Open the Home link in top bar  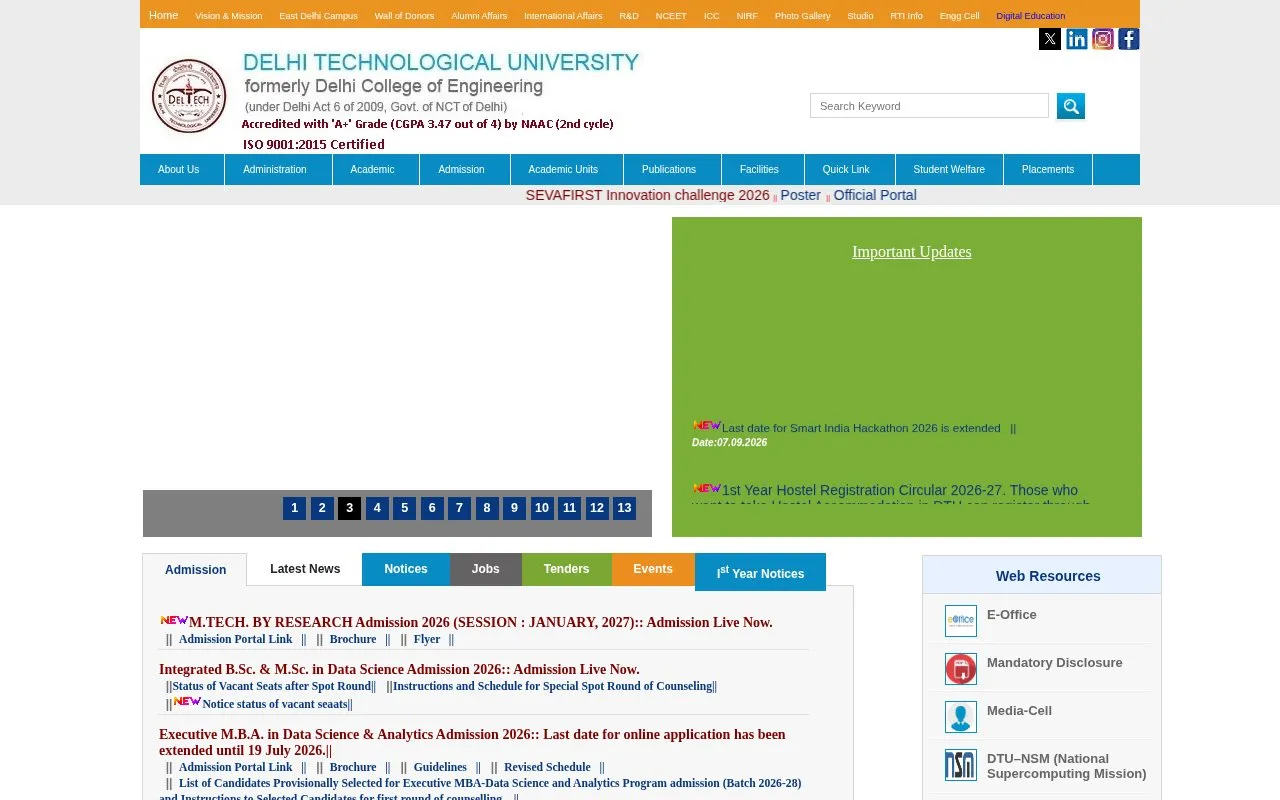pos(163,15)
